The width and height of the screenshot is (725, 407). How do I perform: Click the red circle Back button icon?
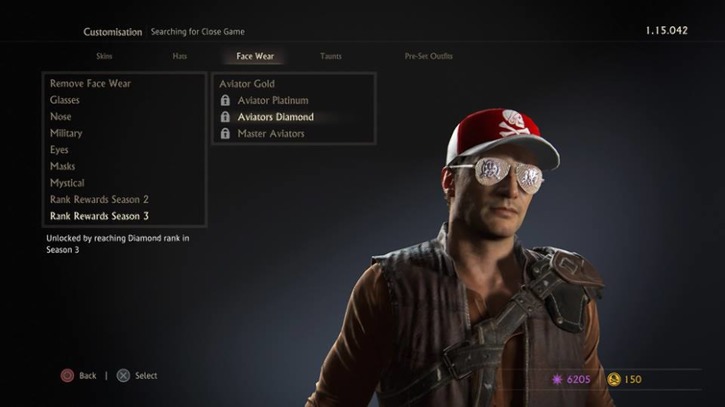click(x=67, y=376)
